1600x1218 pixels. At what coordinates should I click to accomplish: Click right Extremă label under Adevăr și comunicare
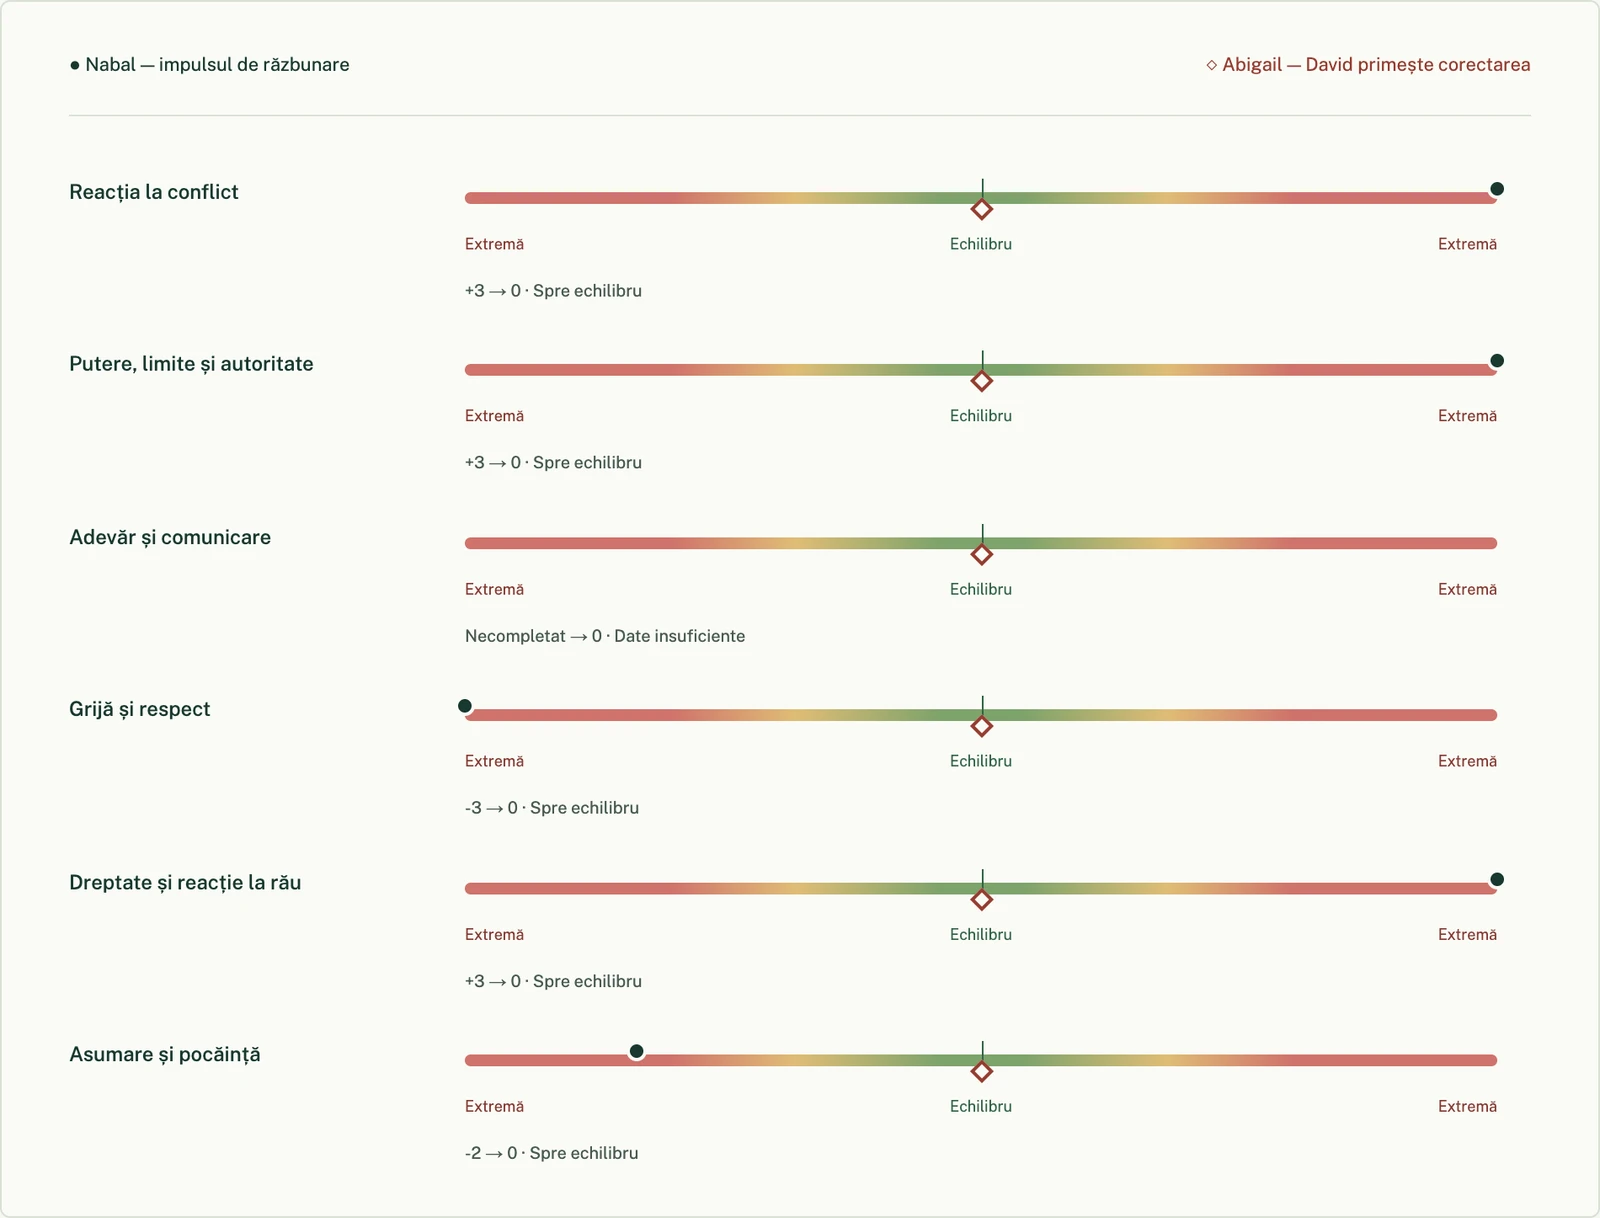coord(1468,590)
